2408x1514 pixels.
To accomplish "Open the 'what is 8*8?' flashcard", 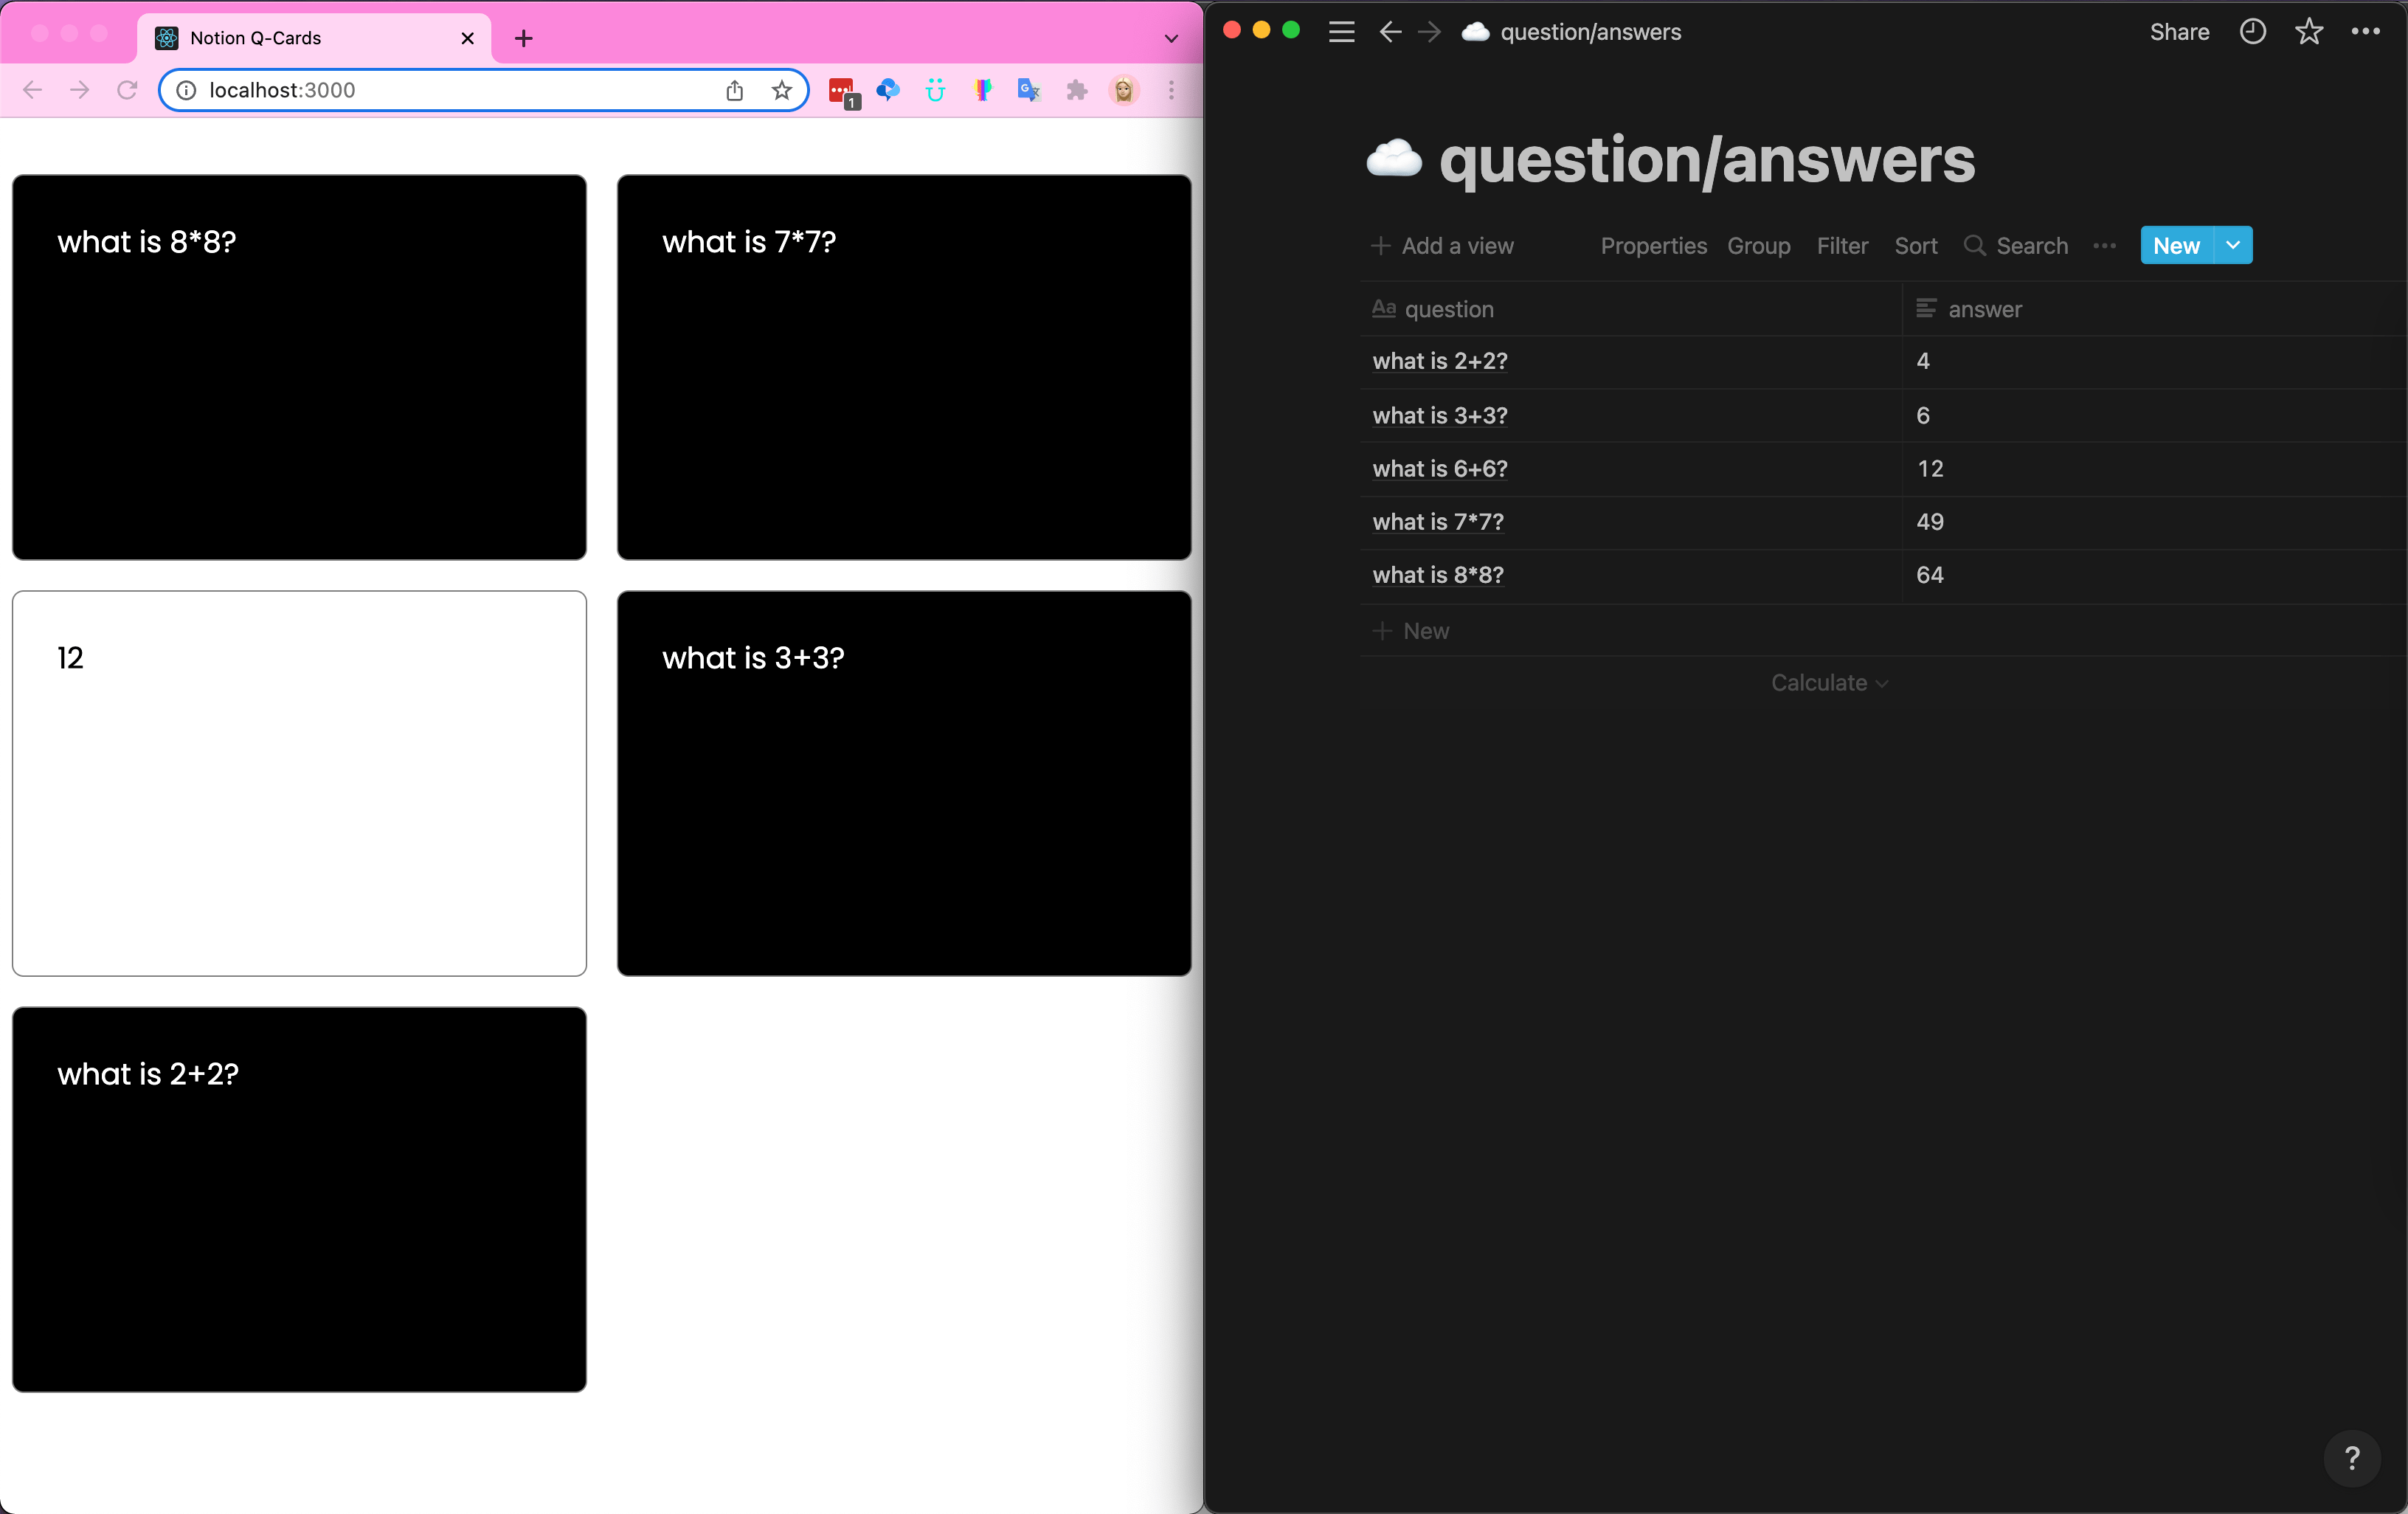I will 299,367.
